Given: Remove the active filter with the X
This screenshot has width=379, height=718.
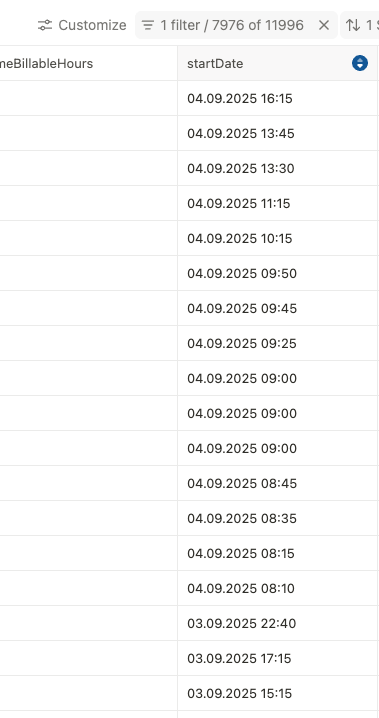Looking at the screenshot, I should click(x=324, y=25).
